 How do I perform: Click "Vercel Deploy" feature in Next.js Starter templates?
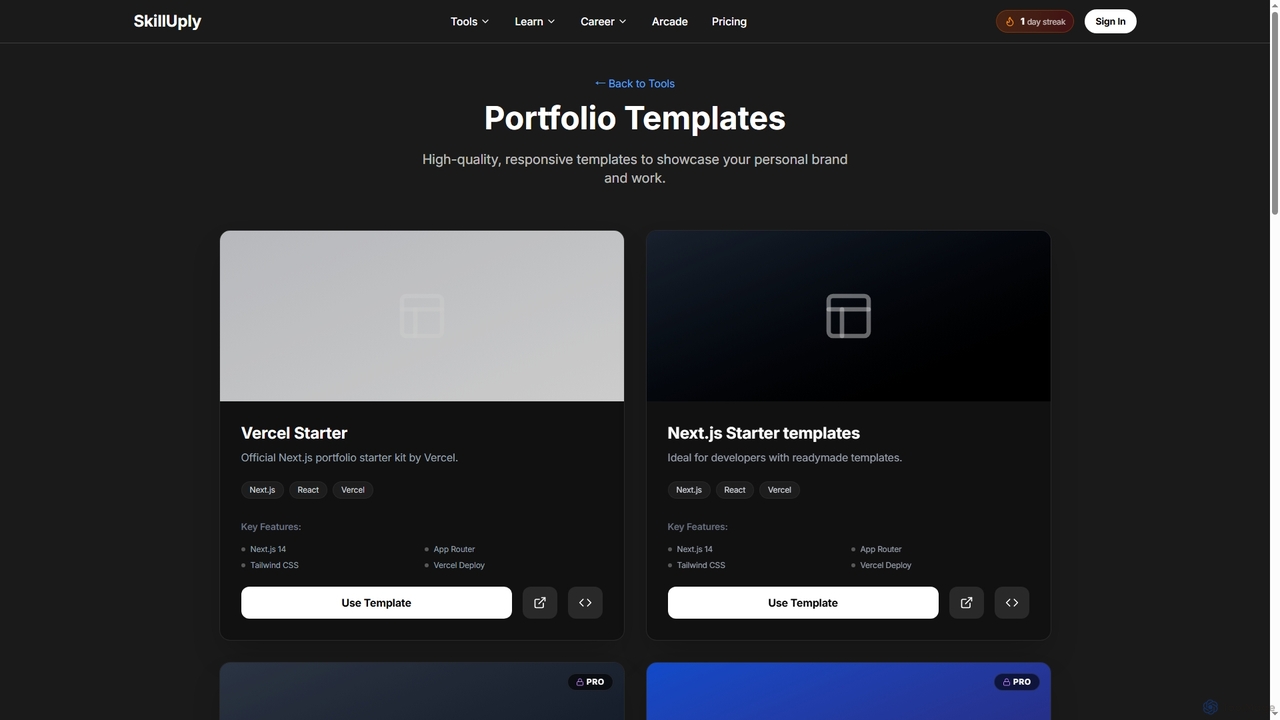886,565
